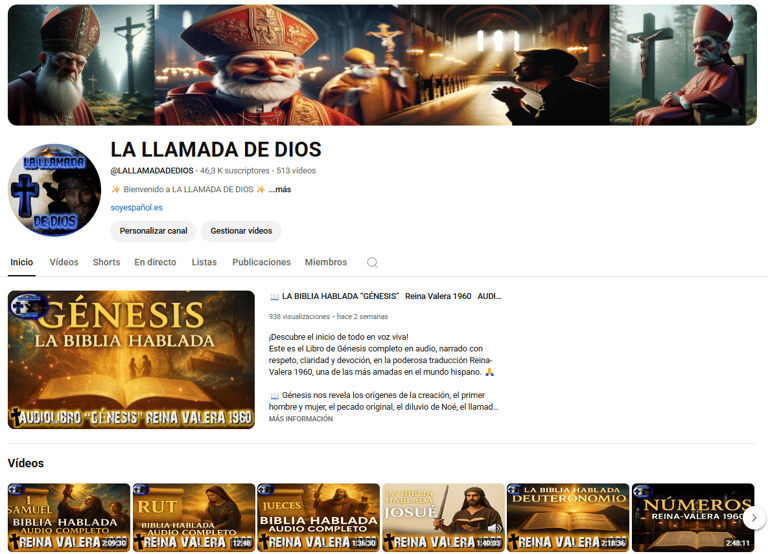Click the 513 vídeos count text
Screen dimensions: 768x554
coord(296,171)
